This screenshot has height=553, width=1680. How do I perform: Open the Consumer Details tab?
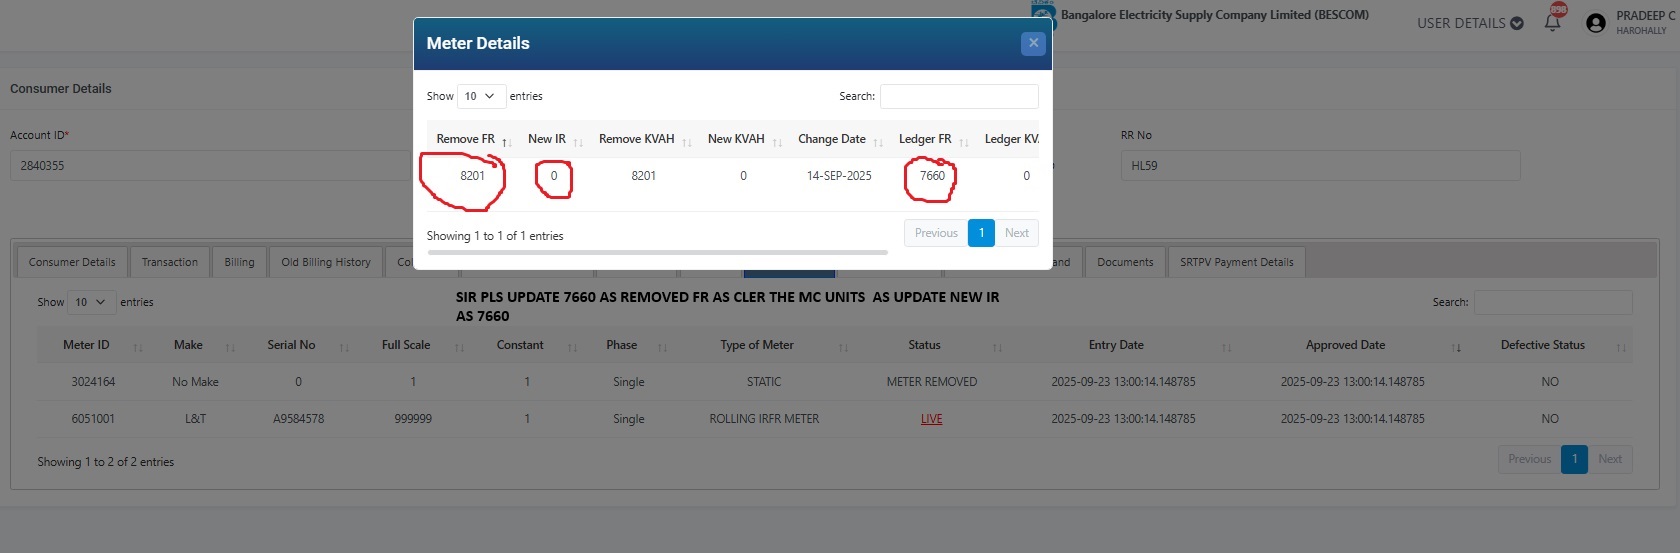click(x=72, y=262)
